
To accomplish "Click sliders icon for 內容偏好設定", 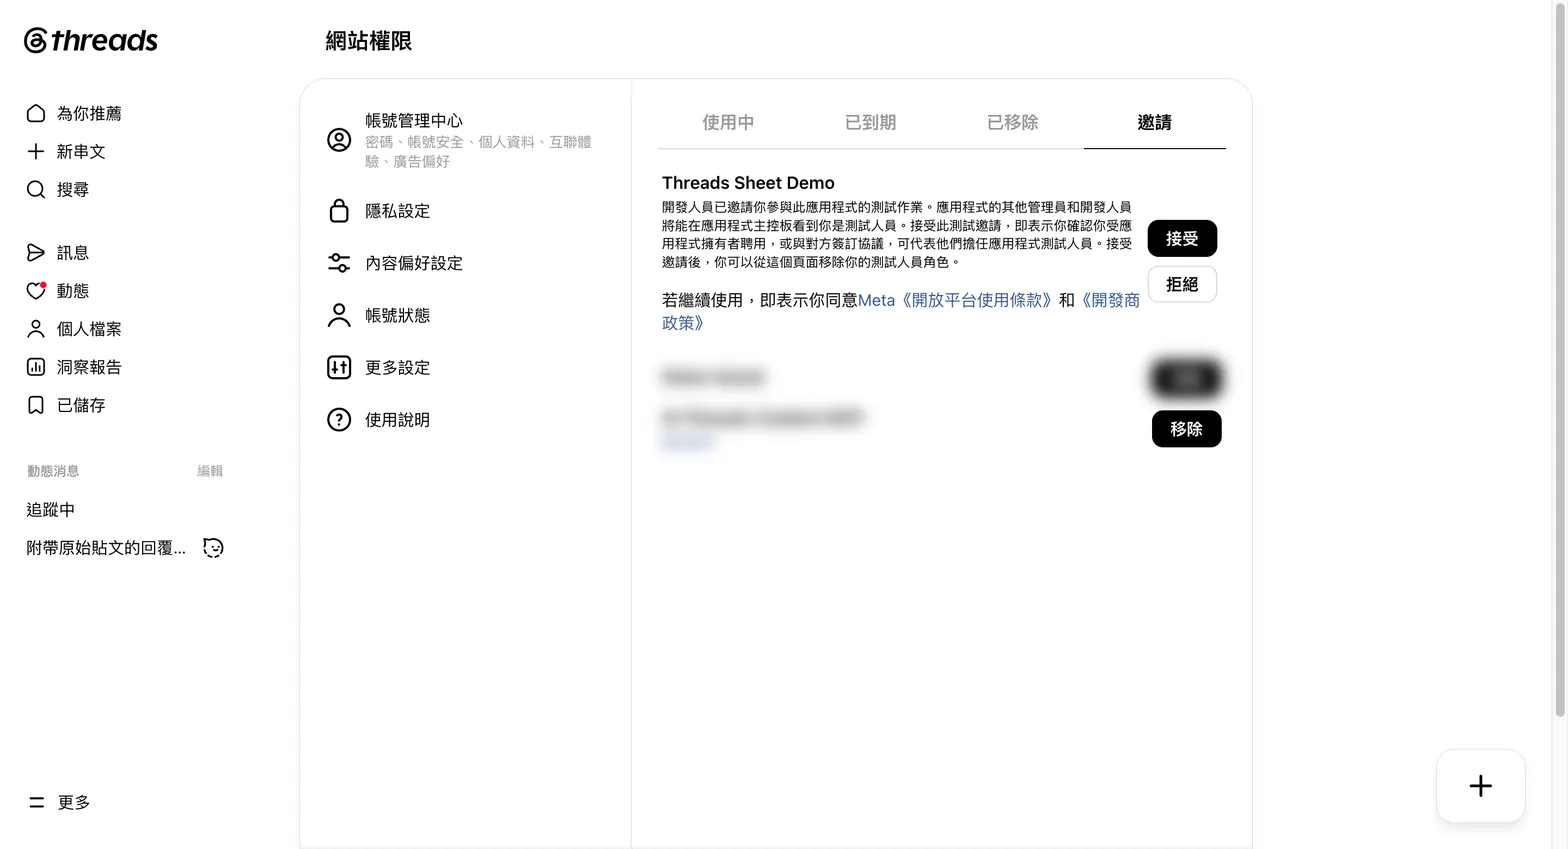I will point(339,263).
